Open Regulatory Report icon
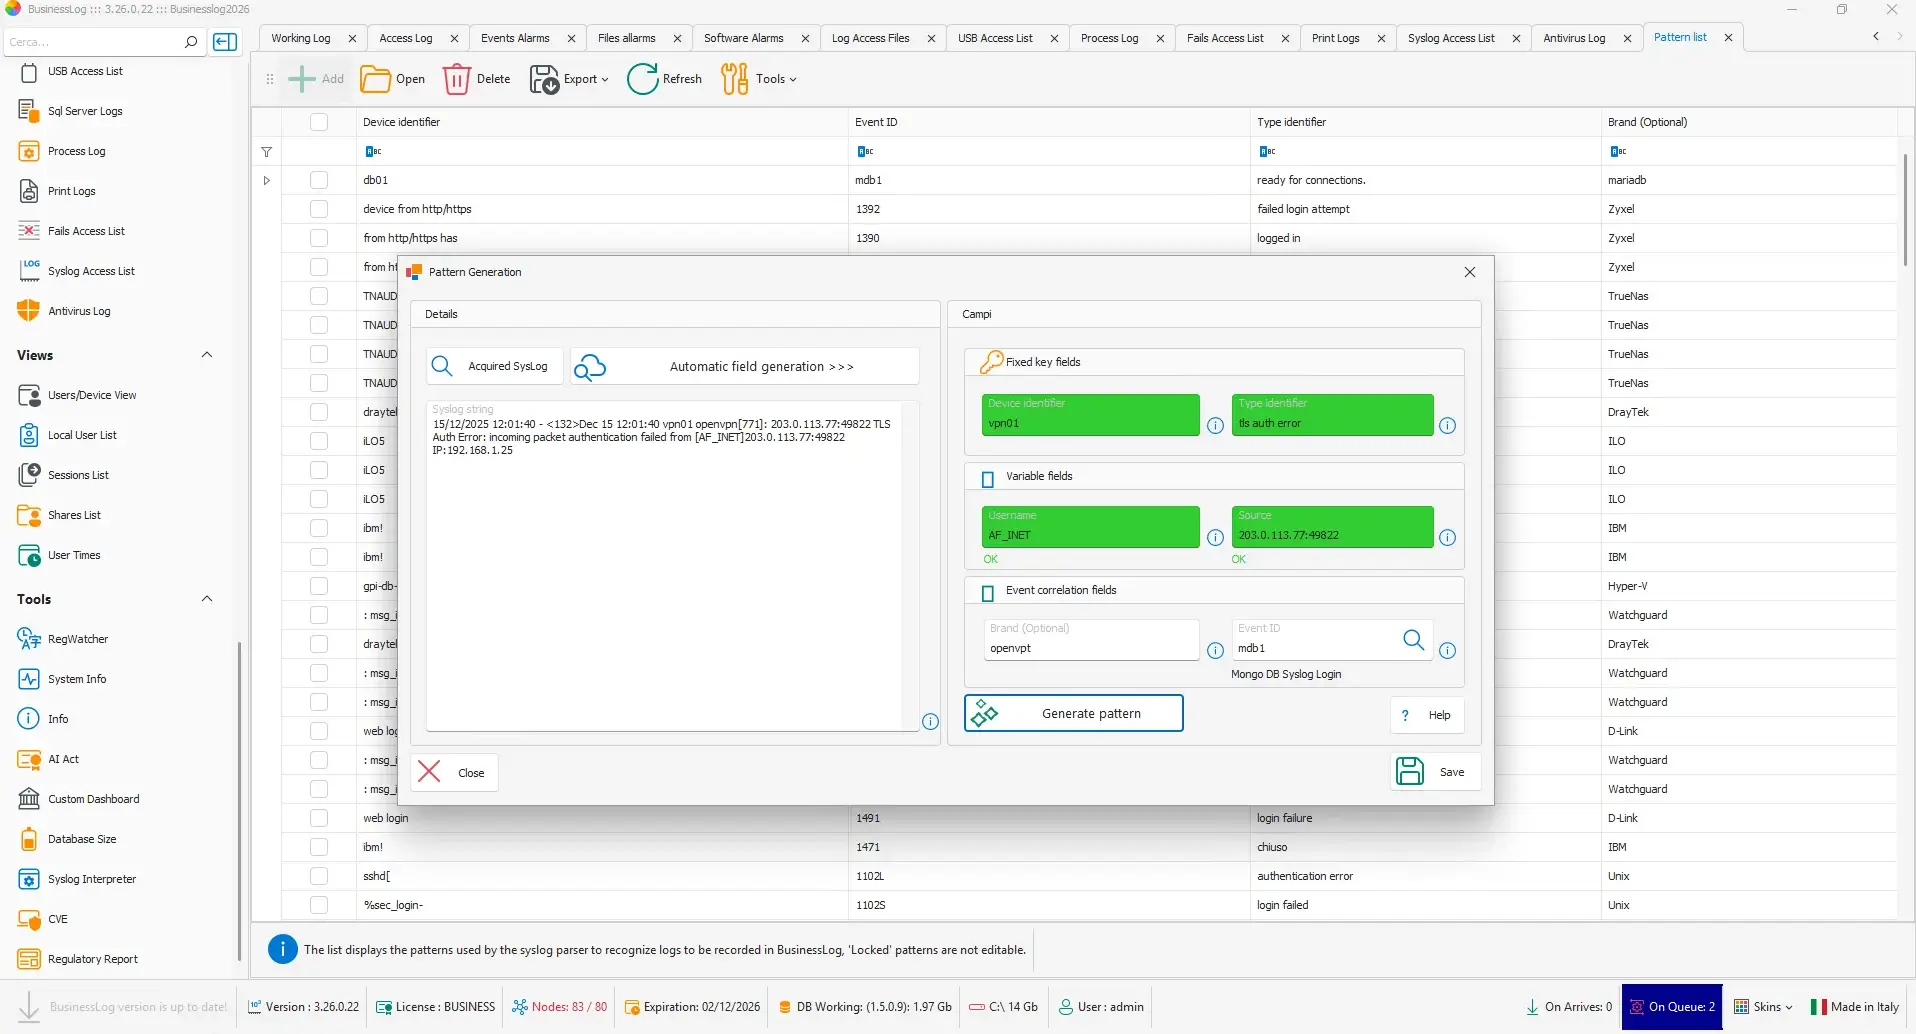Viewport: 1916px width, 1034px height. tap(29, 959)
